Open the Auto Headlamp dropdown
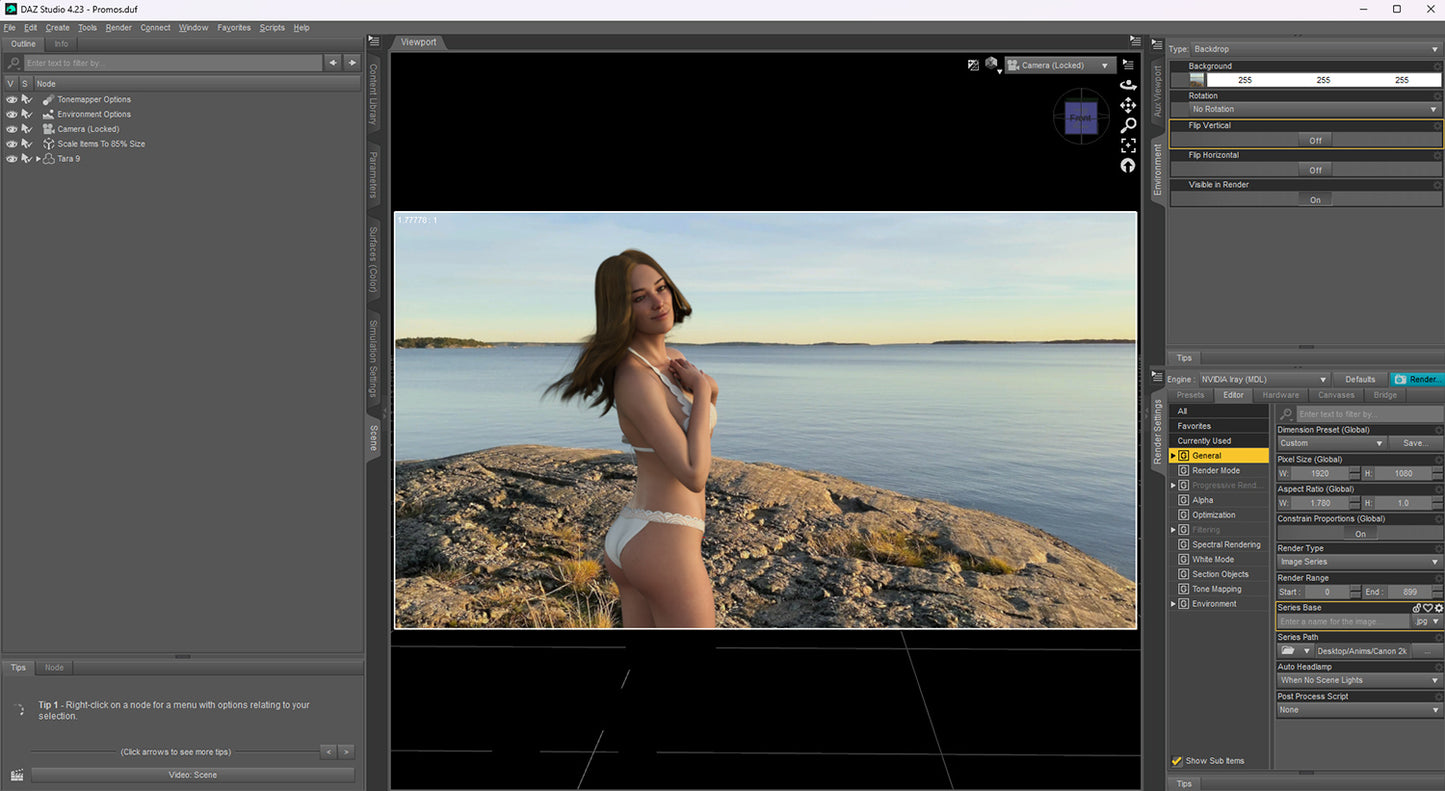Image resolution: width=1445 pixels, height=791 pixels. click(1360, 680)
